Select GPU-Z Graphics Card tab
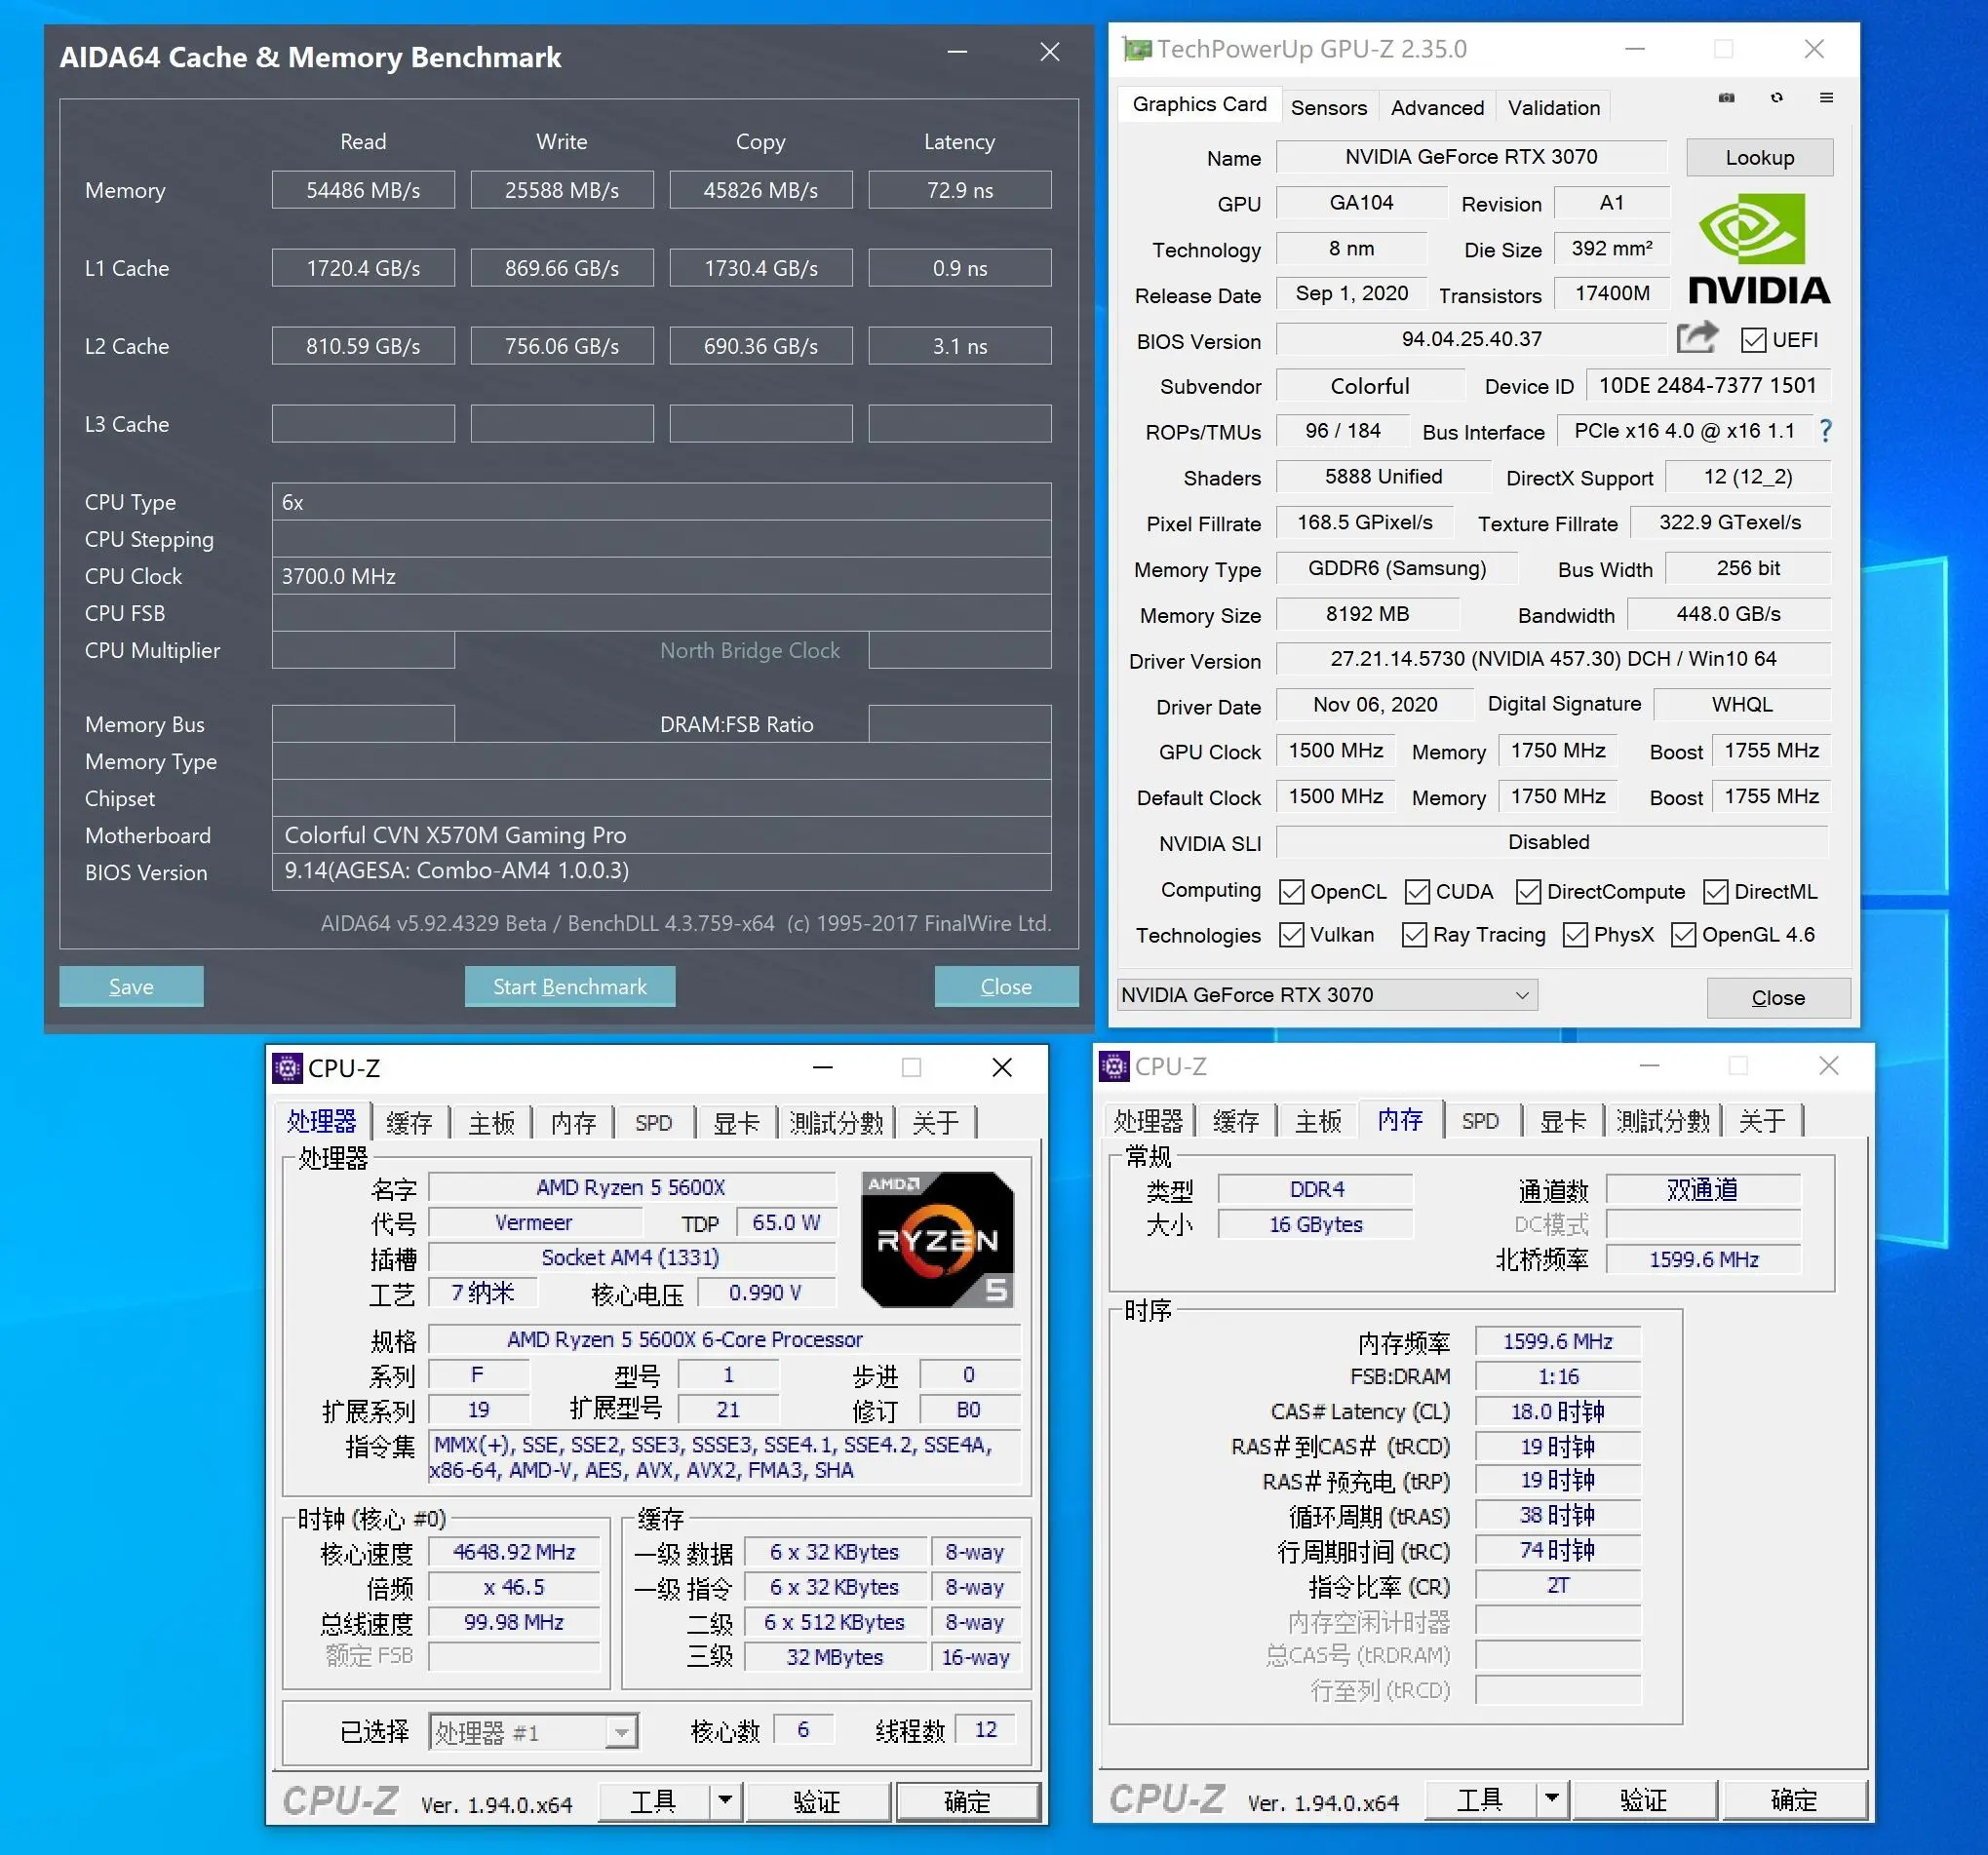 (x=1199, y=104)
